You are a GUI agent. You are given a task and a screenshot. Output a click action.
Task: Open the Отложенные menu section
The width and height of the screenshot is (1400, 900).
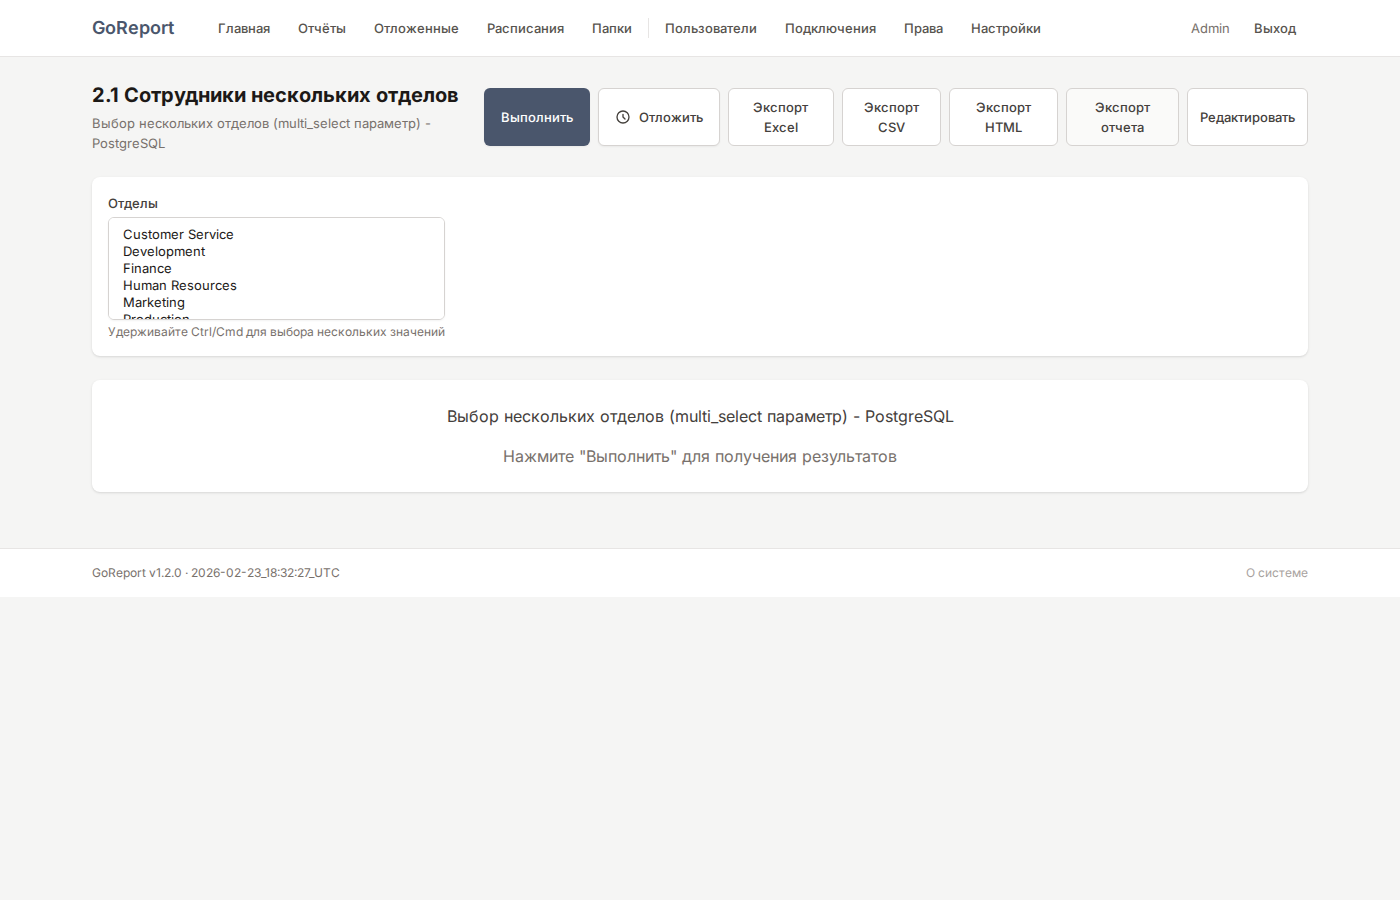(416, 29)
